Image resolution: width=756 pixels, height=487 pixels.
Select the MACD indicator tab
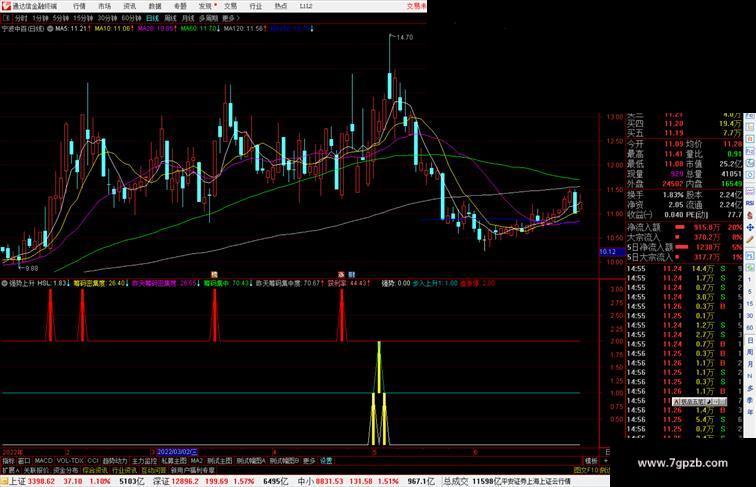coord(43,461)
